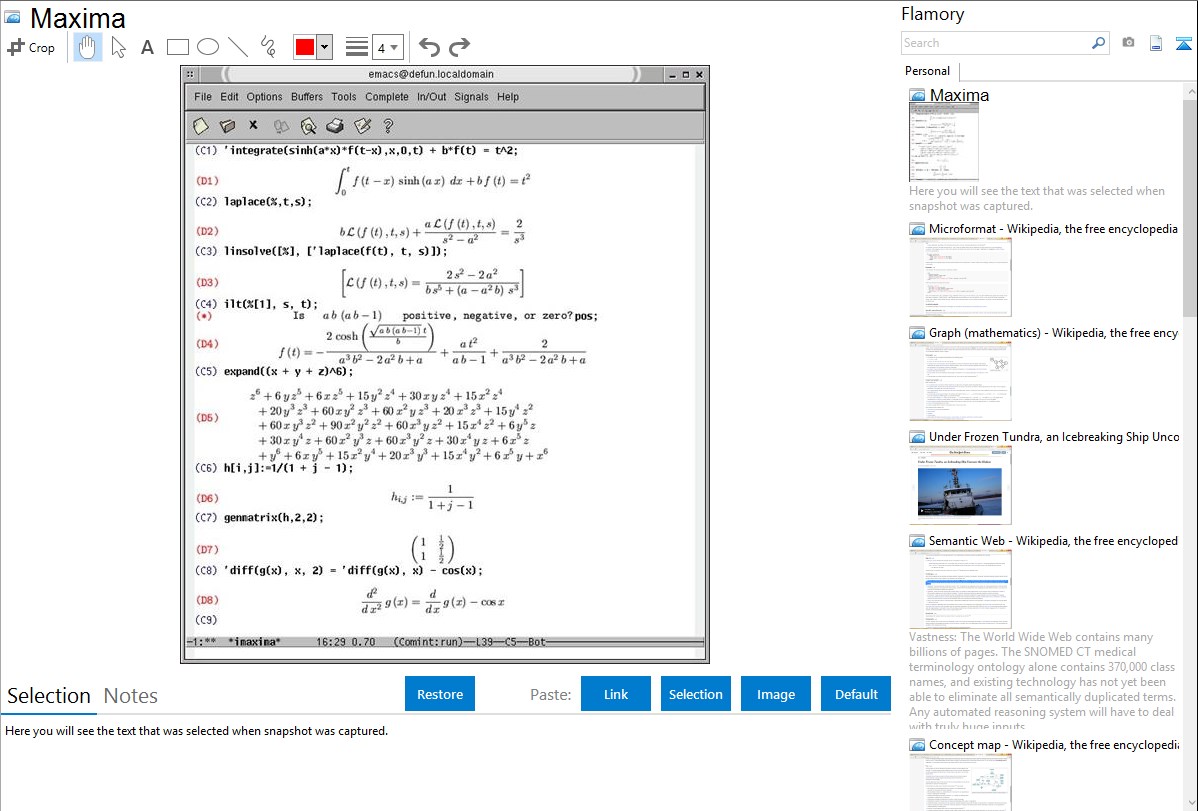Click the Image paste button
Viewport: 1198px width, 811px height.
pos(775,694)
